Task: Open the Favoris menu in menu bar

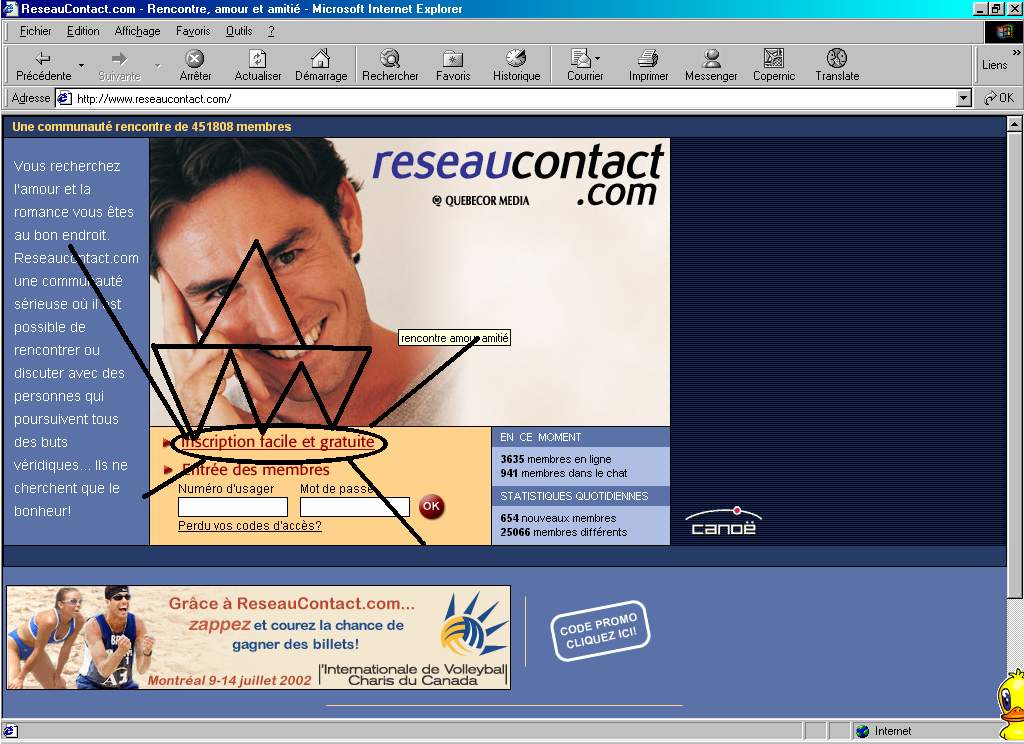Action: pyautogui.click(x=193, y=31)
